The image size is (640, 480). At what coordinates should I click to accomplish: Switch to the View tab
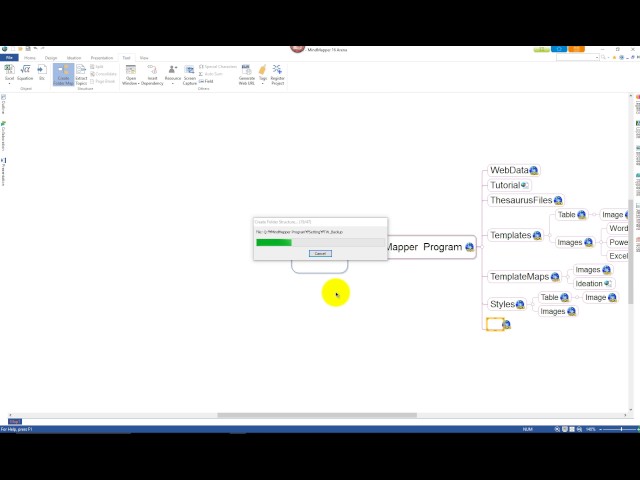click(x=144, y=58)
